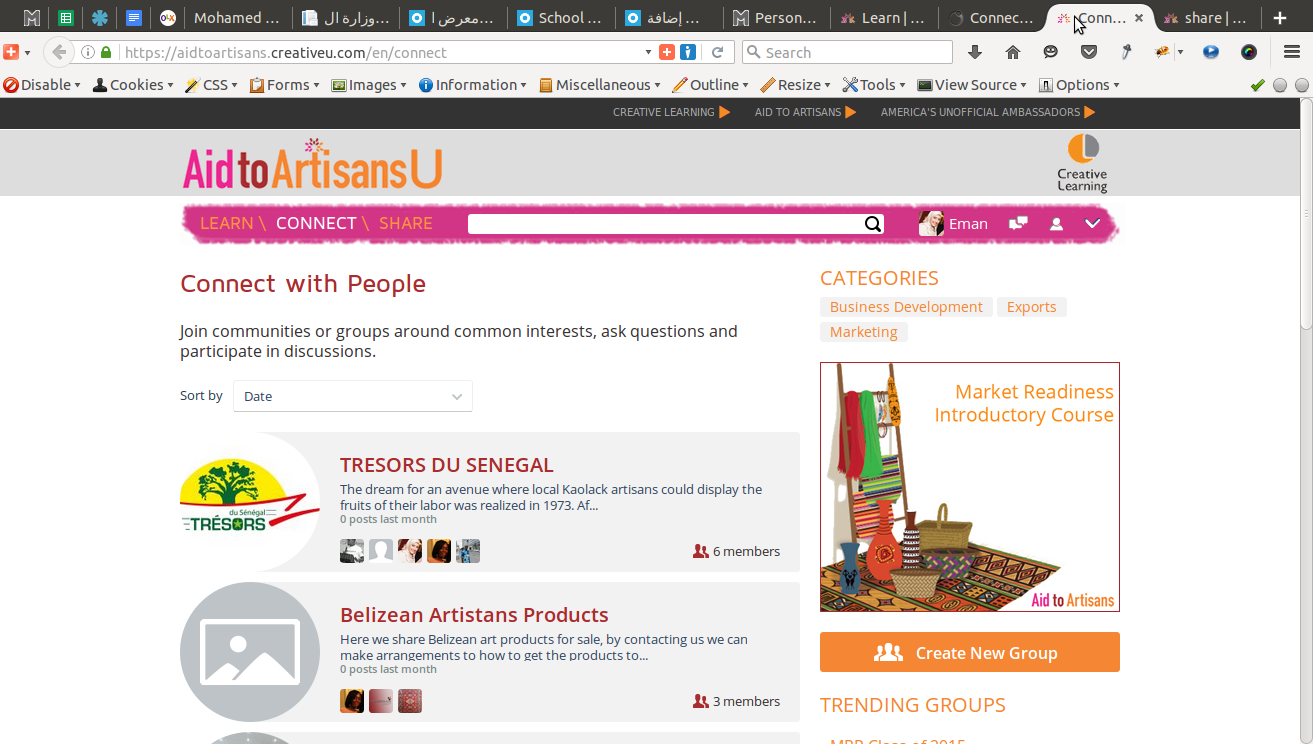
Task: Open a new browser tab with plus
Action: (x=1280, y=18)
